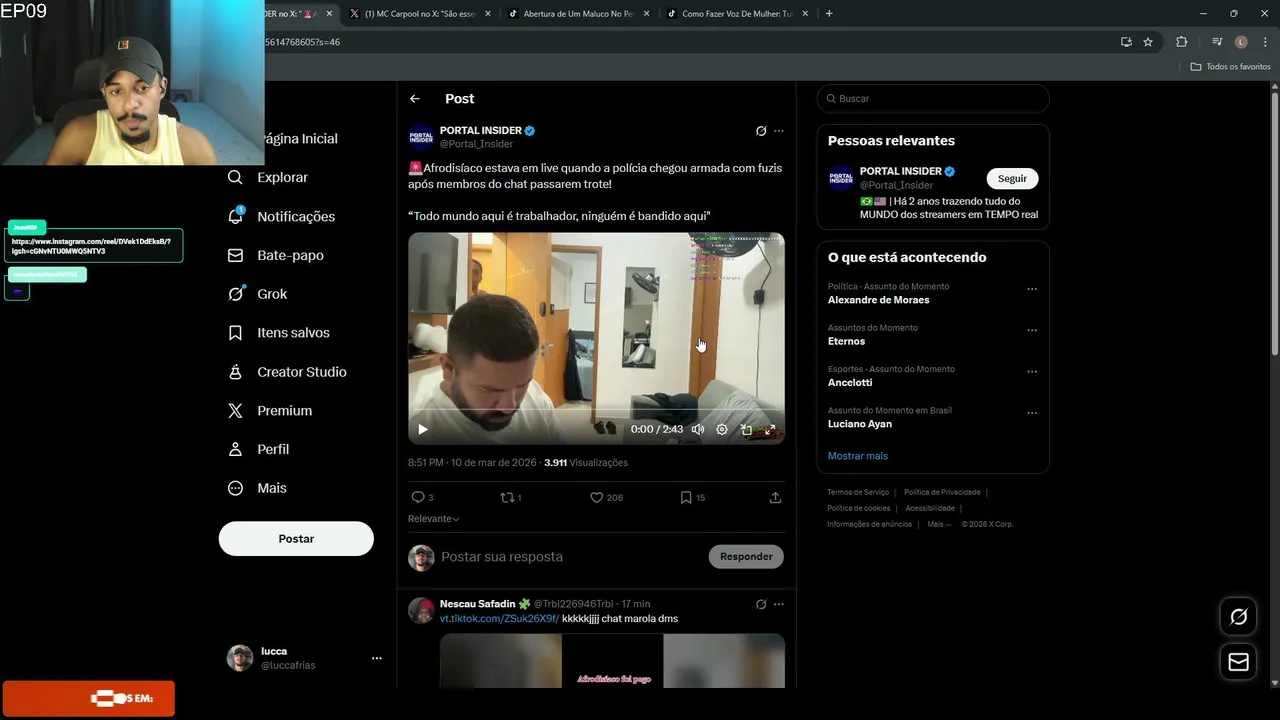Go back using the Post arrow
The width and height of the screenshot is (1280, 720).
(415, 99)
